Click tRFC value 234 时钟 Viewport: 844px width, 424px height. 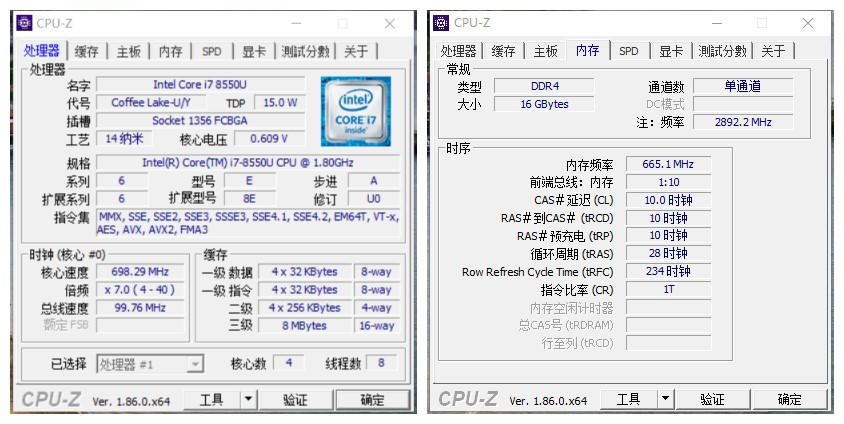pos(668,271)
